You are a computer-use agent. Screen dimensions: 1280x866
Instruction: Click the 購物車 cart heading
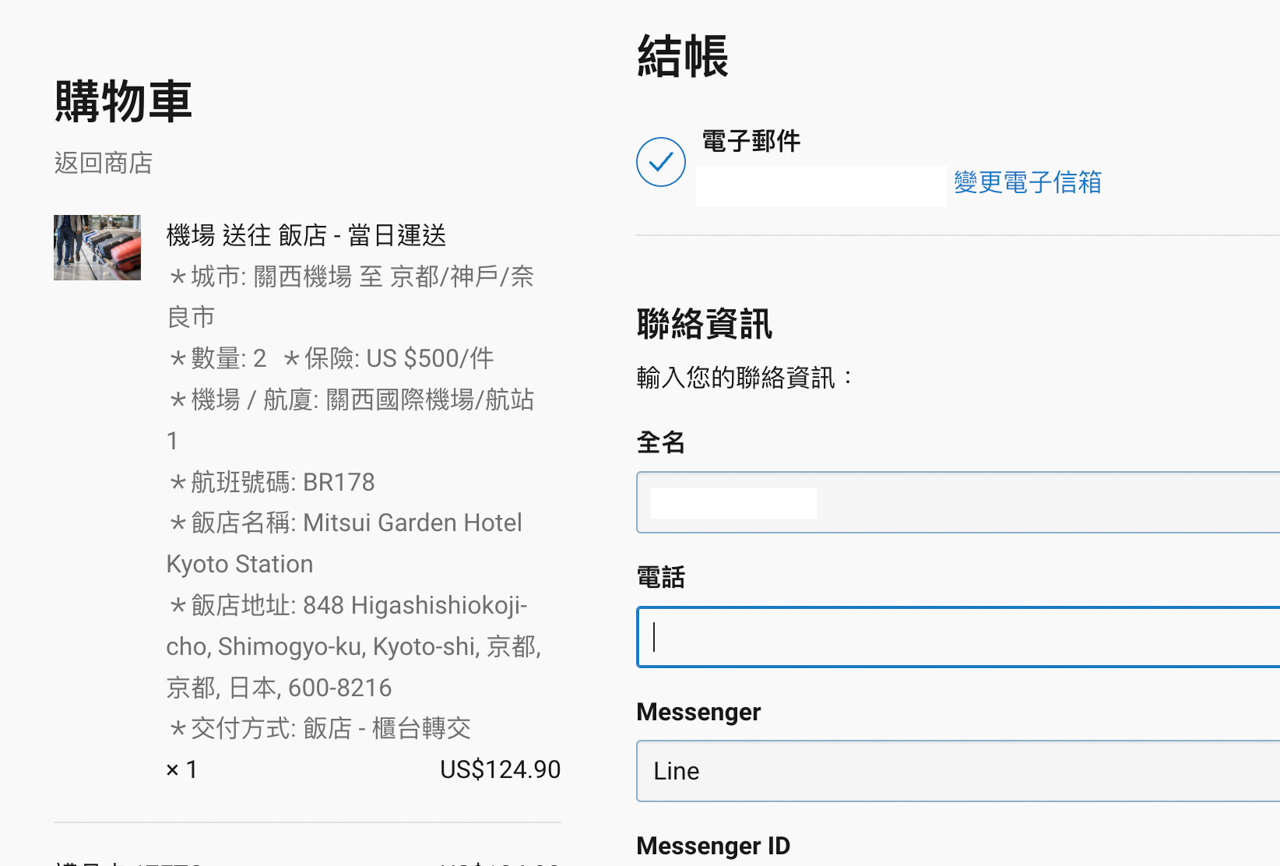[123, 101]
